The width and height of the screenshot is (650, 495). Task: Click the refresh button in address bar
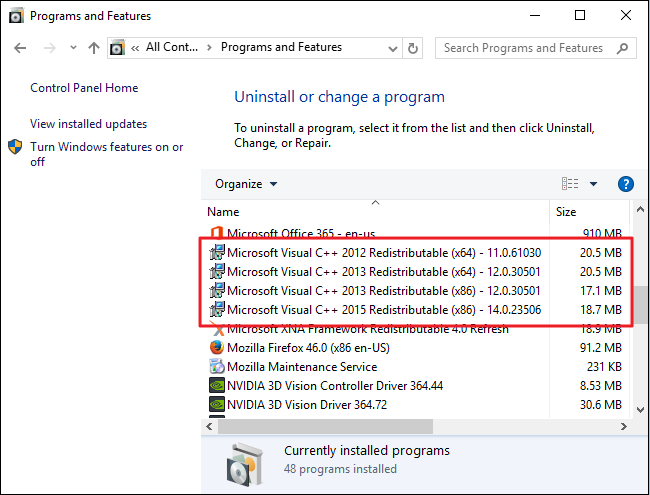click(x=415, y=48)
